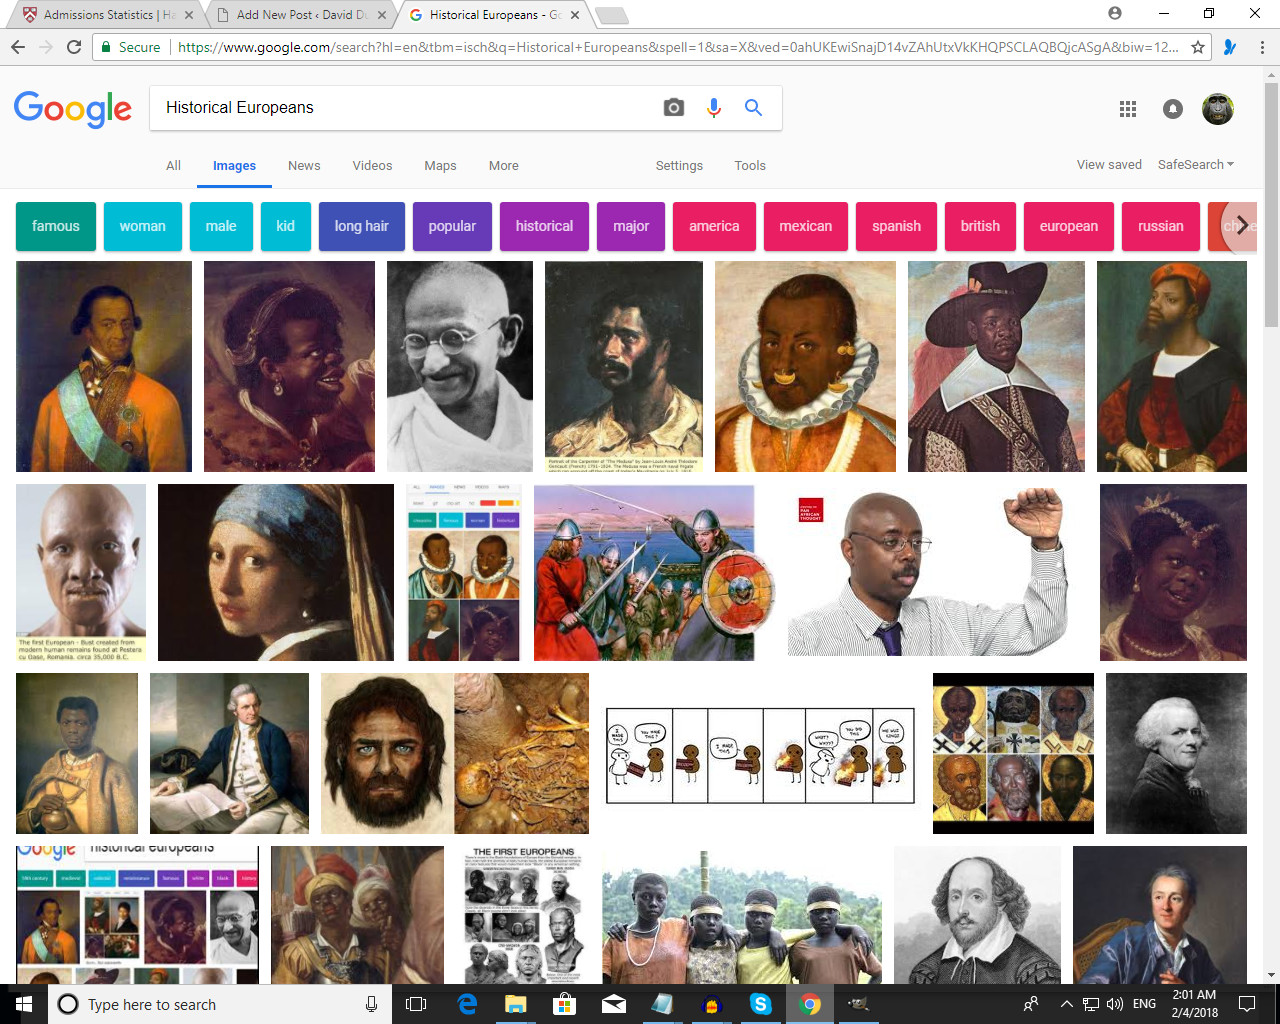
Task: Click Type here to search taskbar box
Action: pos(220,1004)
